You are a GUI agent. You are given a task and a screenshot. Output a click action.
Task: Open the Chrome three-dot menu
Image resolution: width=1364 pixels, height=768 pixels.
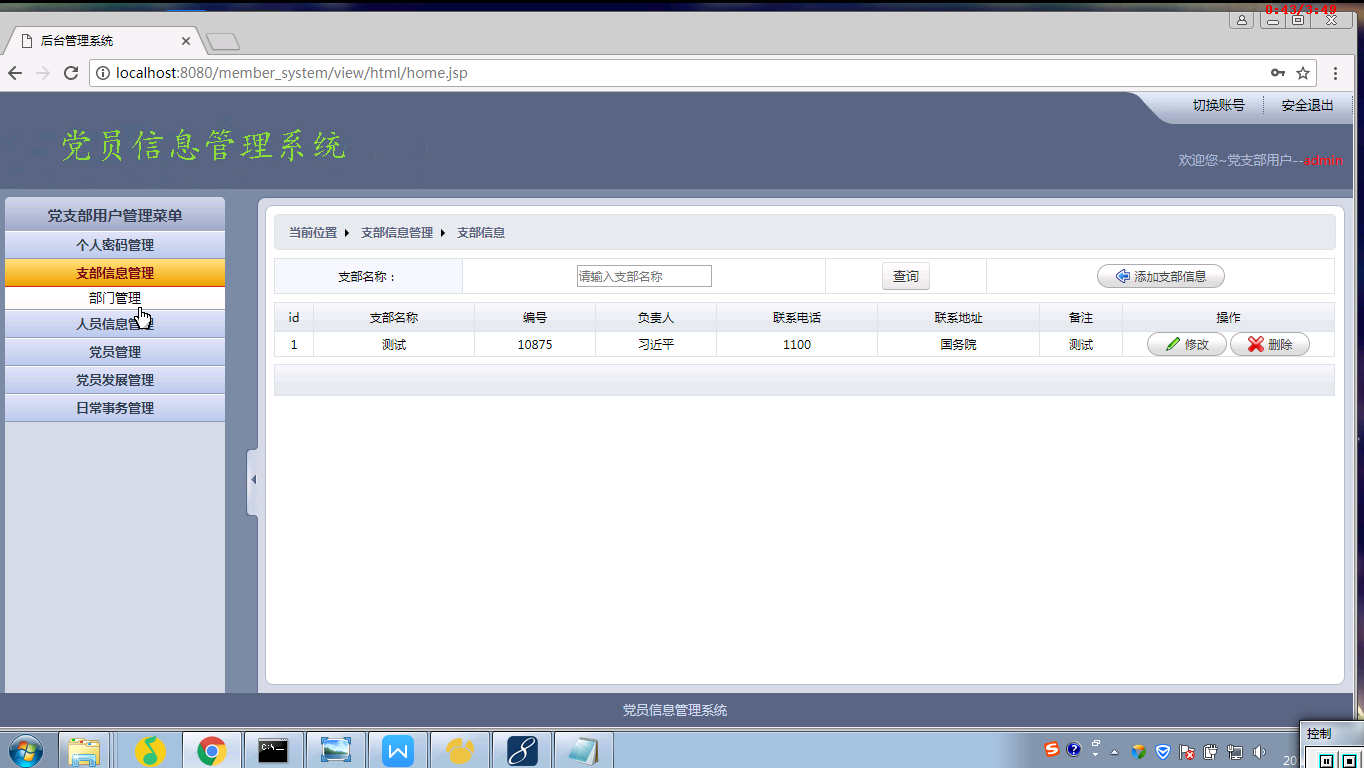(1336, 73)
